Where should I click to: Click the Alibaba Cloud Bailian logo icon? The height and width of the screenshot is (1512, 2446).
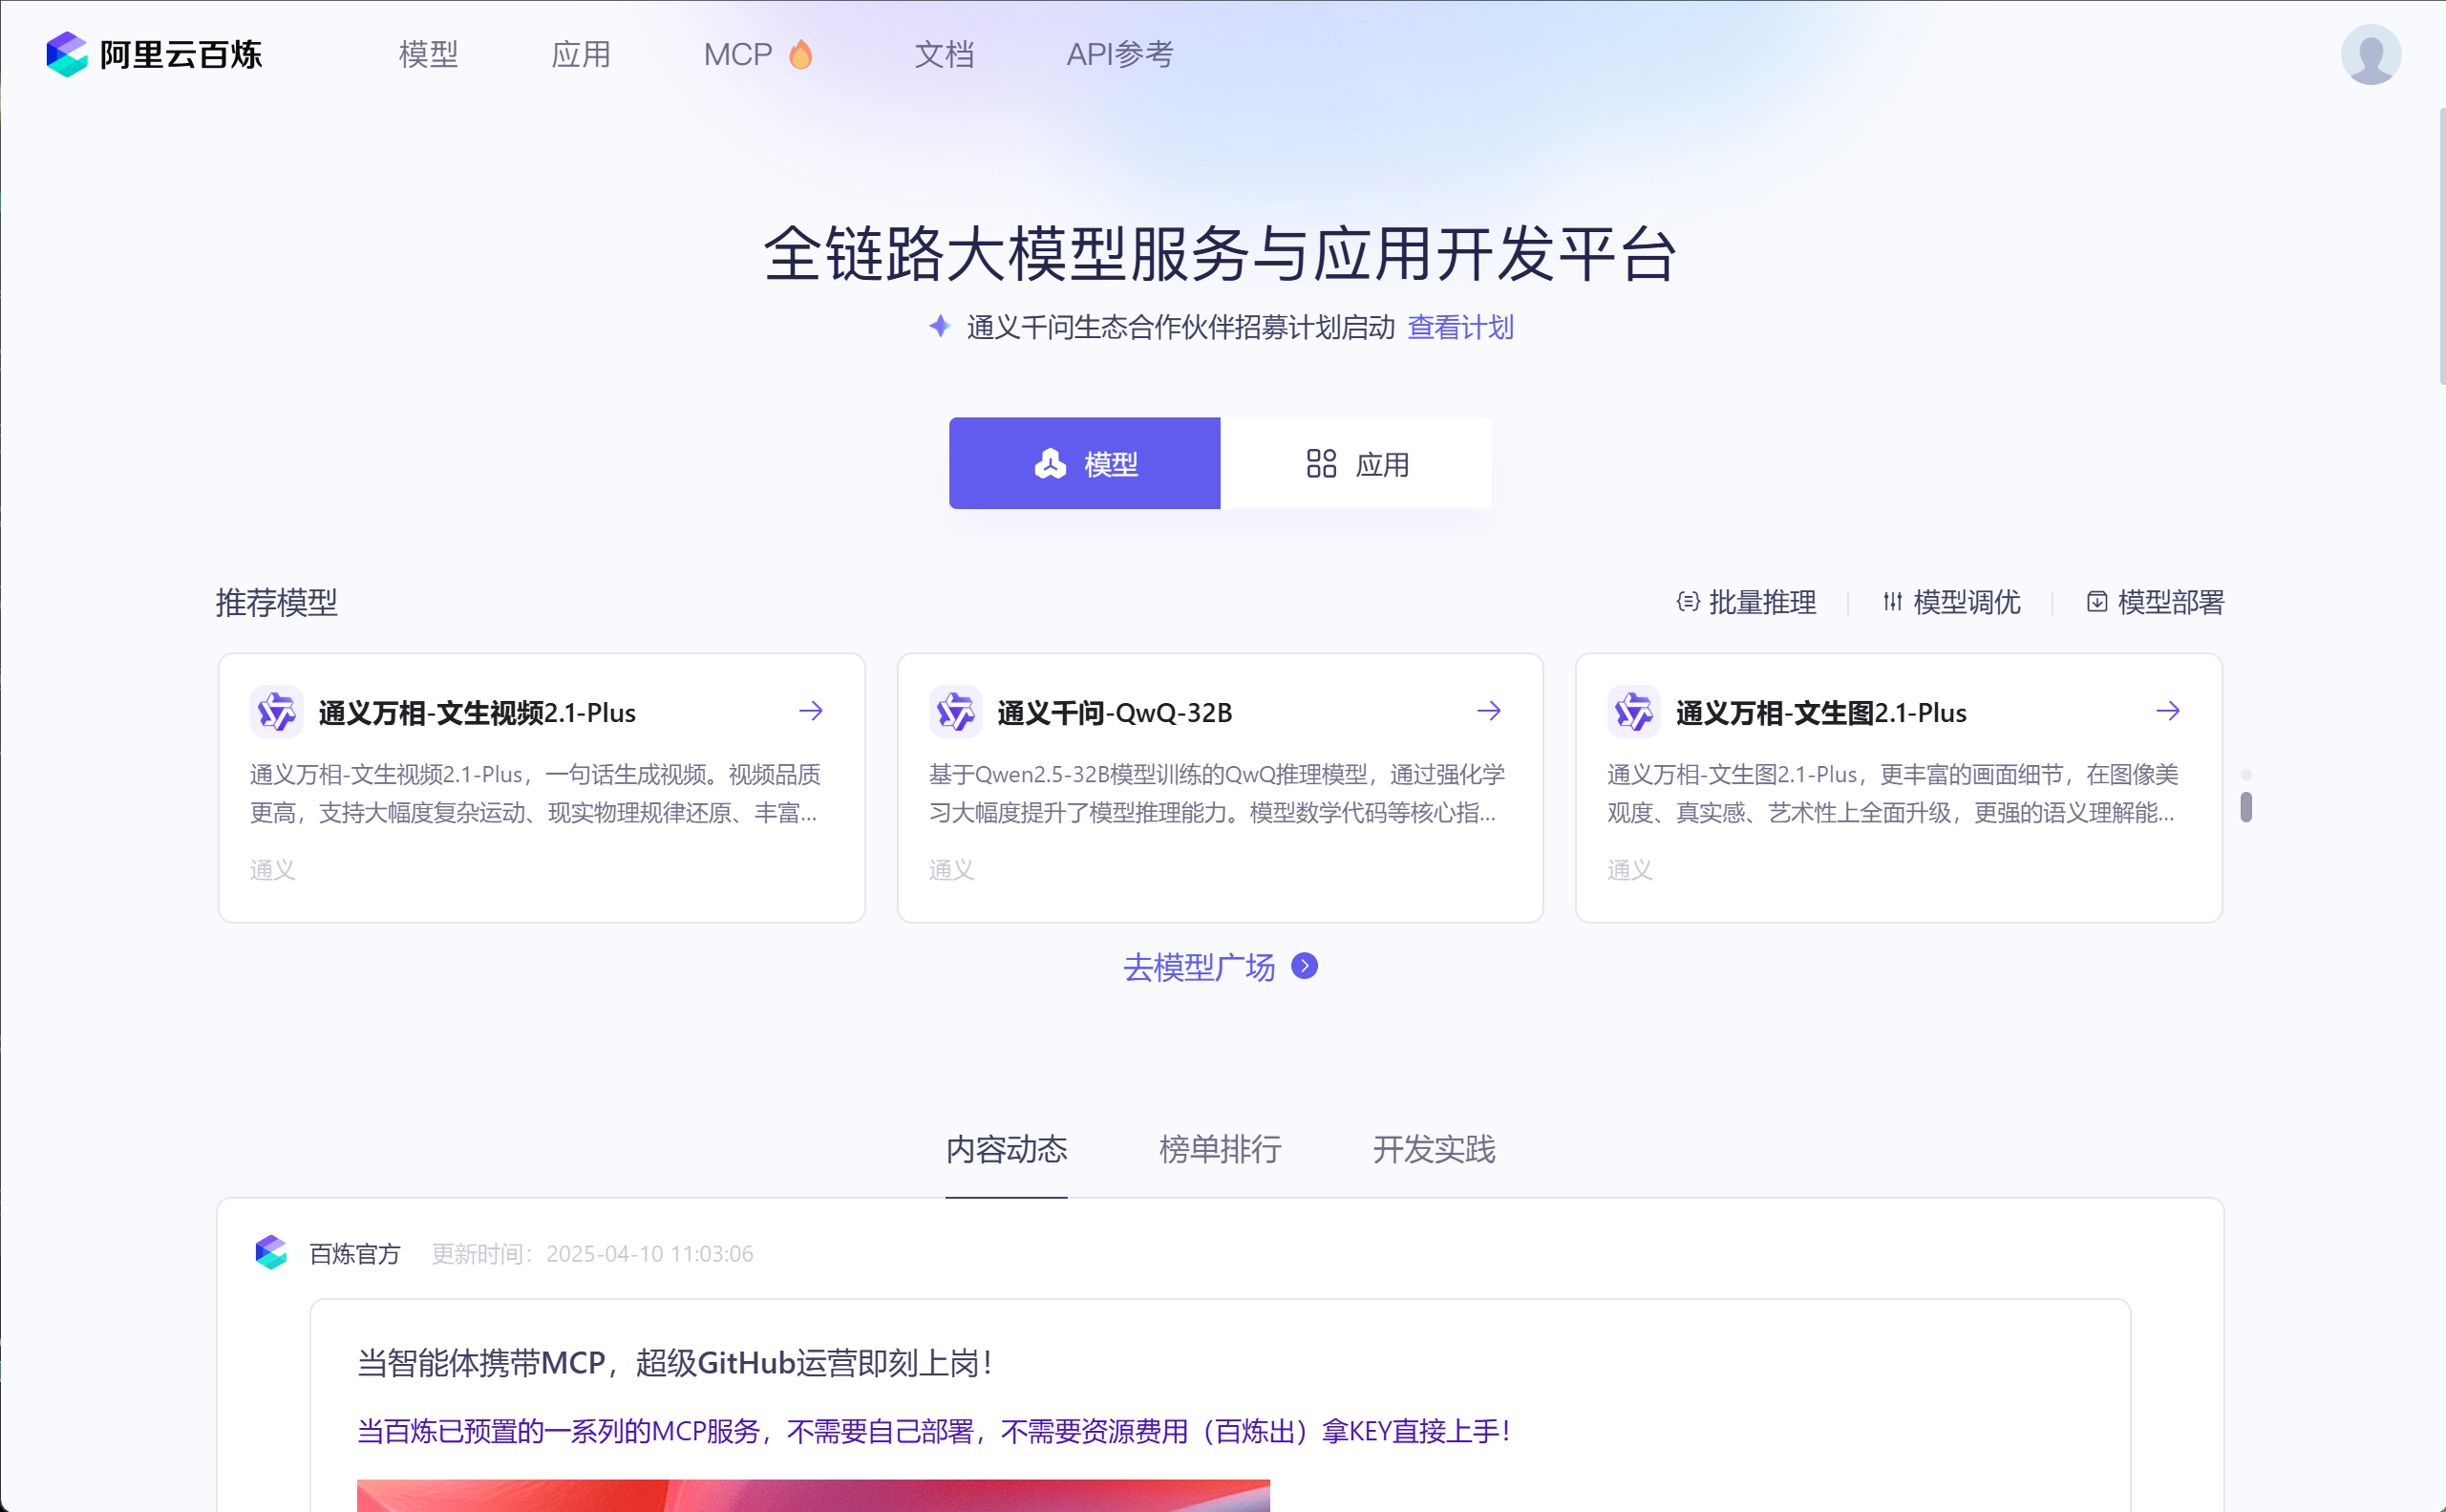click(x=66, y=54)
